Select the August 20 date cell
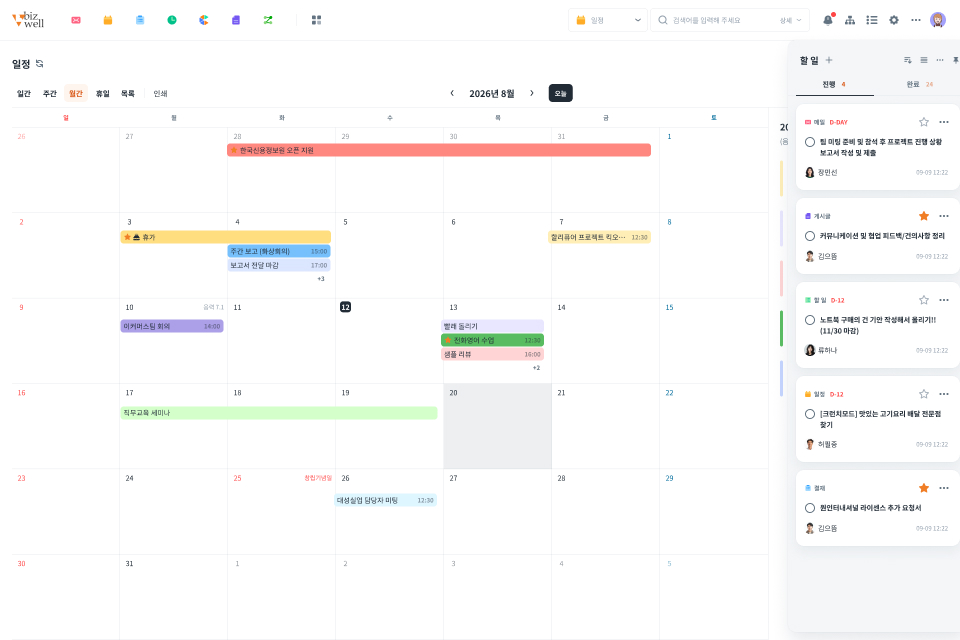Screen dimensions: 960x640 497,426
